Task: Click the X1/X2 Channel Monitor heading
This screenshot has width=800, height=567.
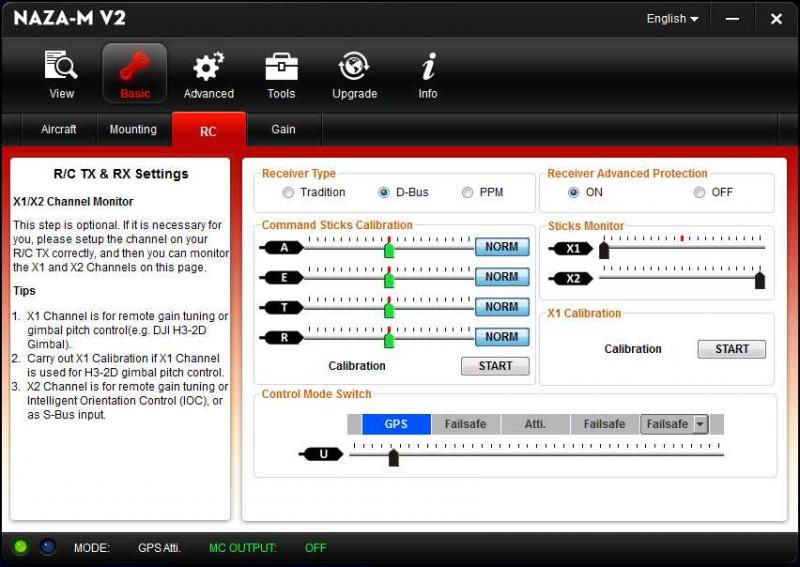Action: tap(73, 202)
